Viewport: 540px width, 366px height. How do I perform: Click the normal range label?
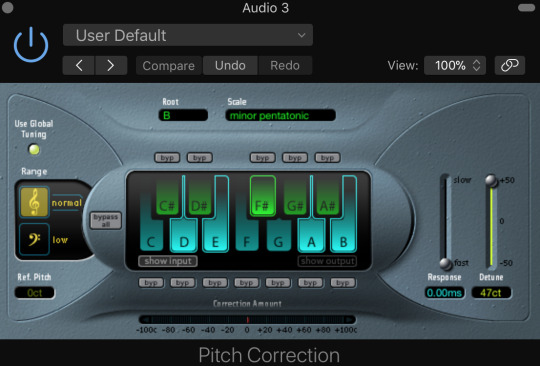(67, 203)
